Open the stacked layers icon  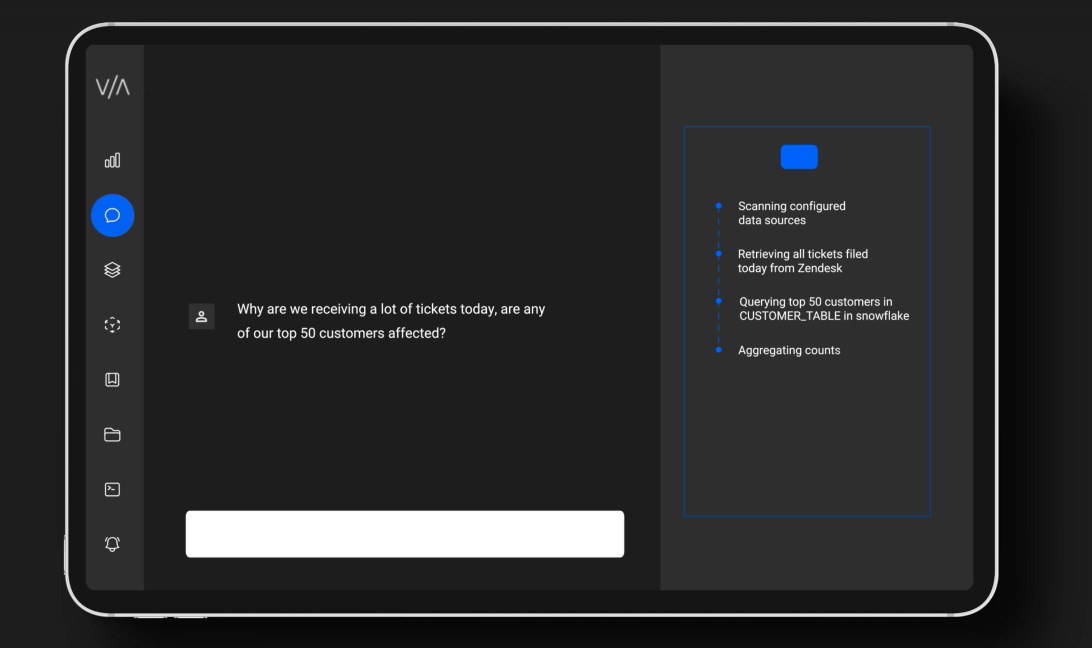[112, 270]
